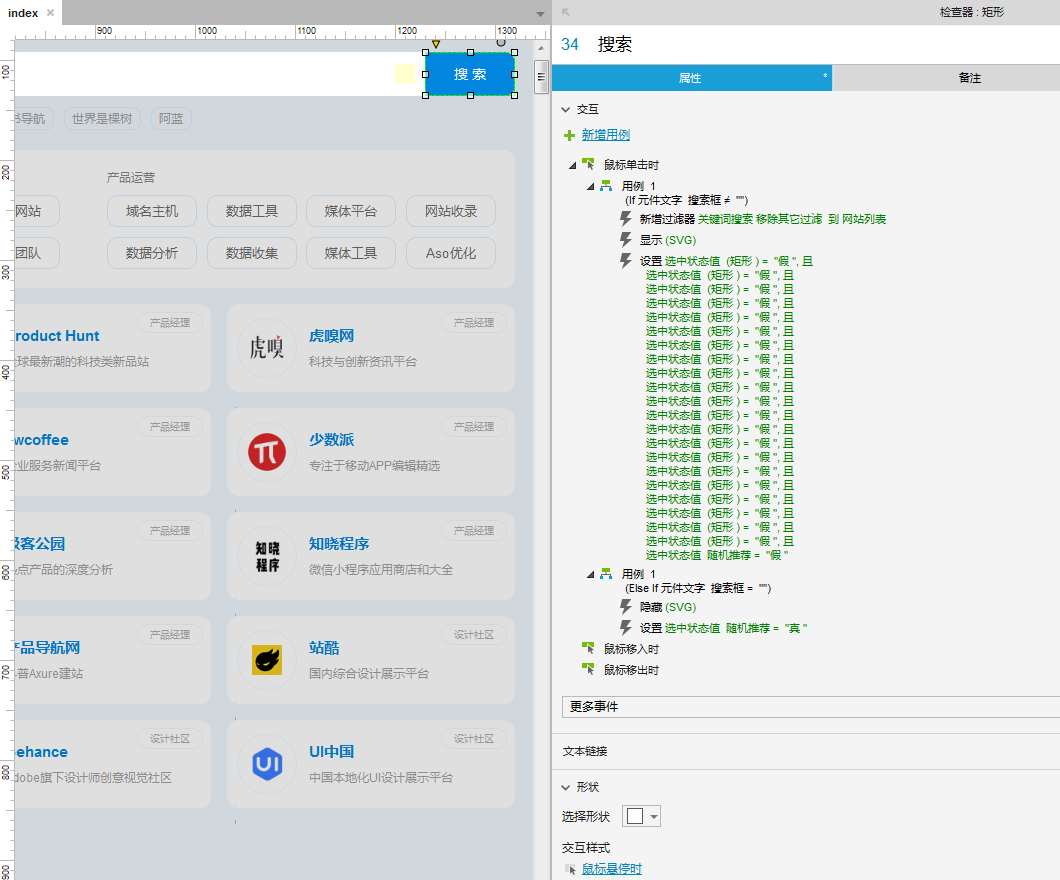Click the 产品运营 section heading
This screenshot has width=1060, height=880.
pyautogui.click(x=130, y=178)
